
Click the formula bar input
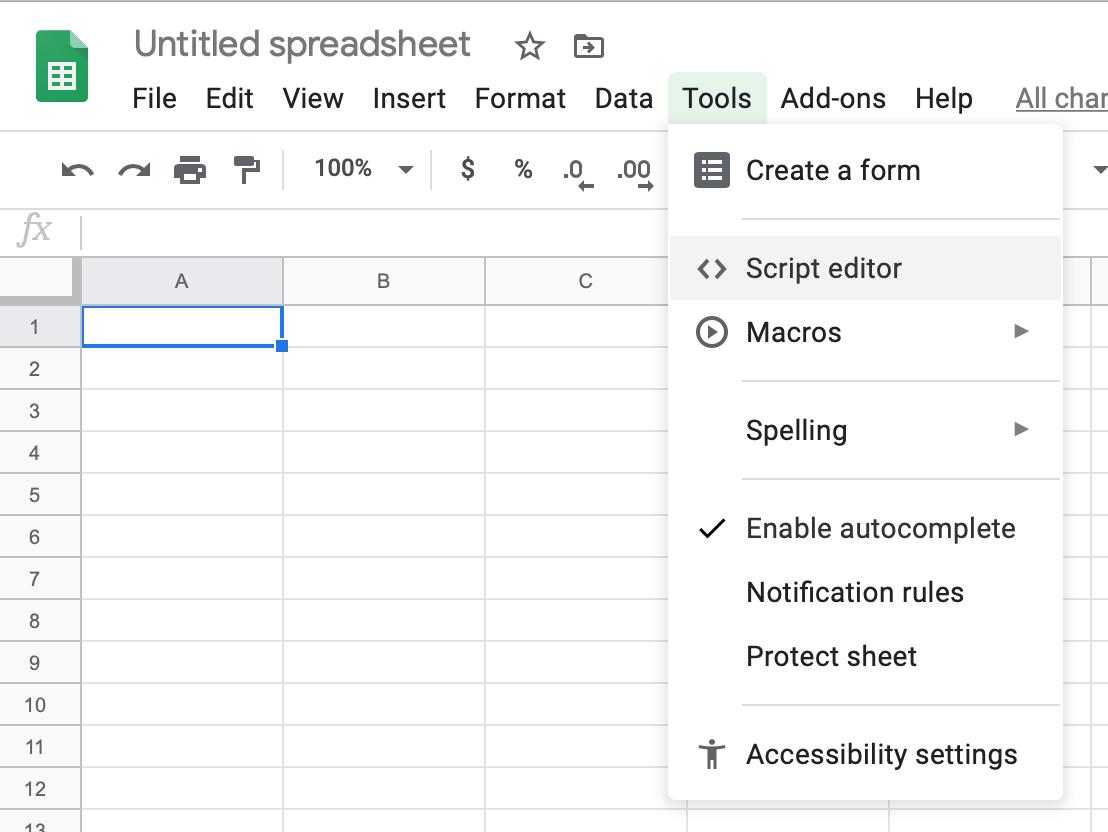pyautogui.click(x=375, y=232)
